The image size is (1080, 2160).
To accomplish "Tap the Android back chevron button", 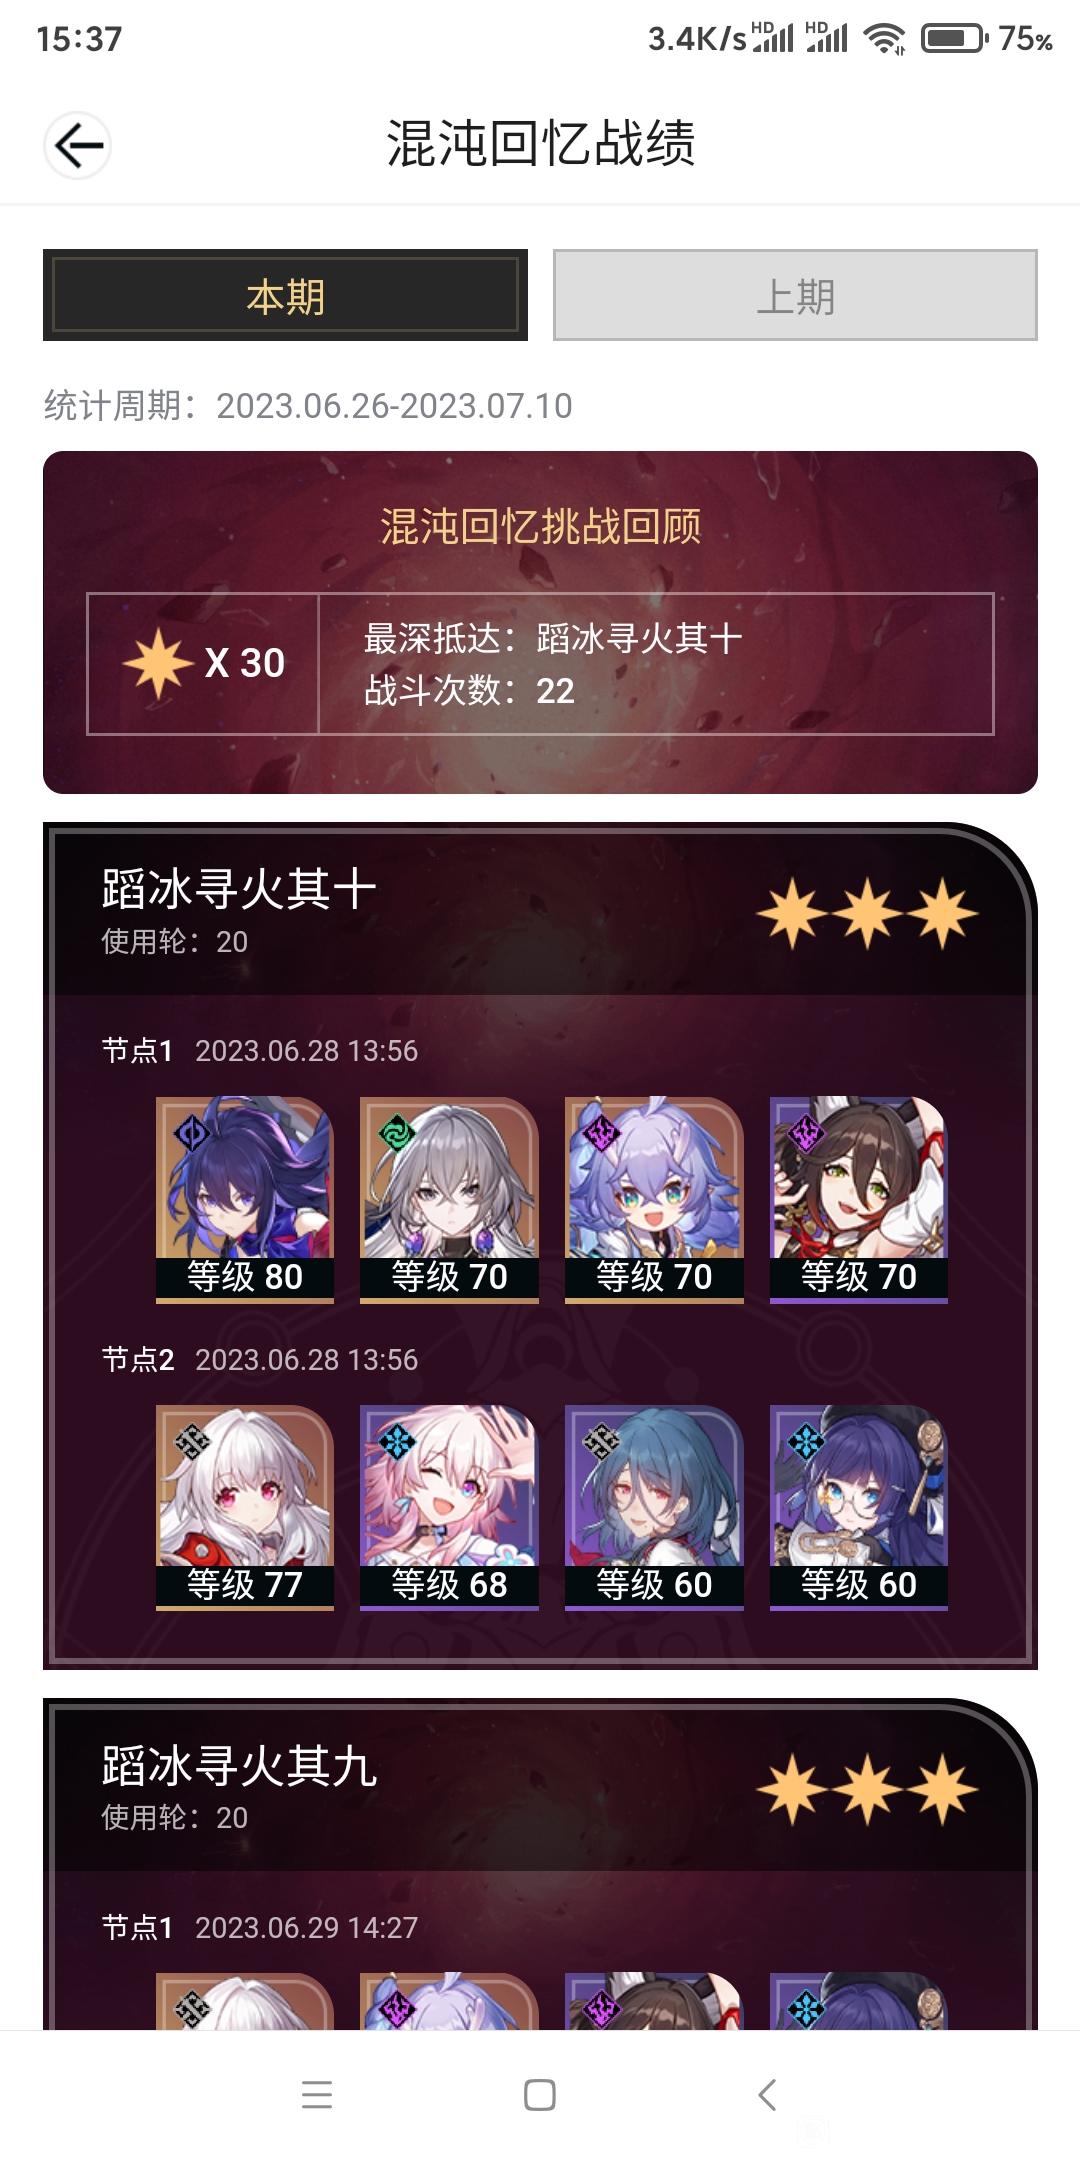I will pos(767,2094).
